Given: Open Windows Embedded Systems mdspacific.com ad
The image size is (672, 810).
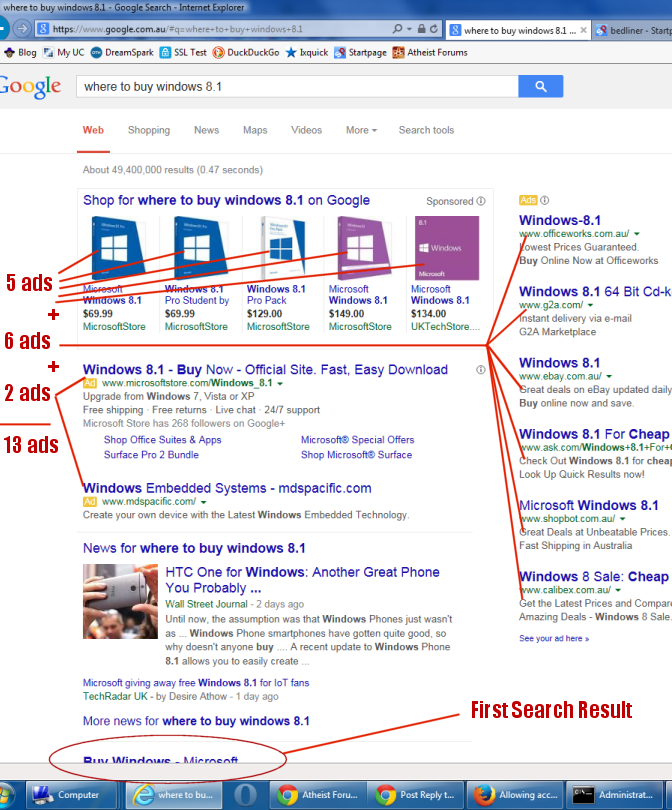Looking at the screenshot, I should (x=227, y=488).
